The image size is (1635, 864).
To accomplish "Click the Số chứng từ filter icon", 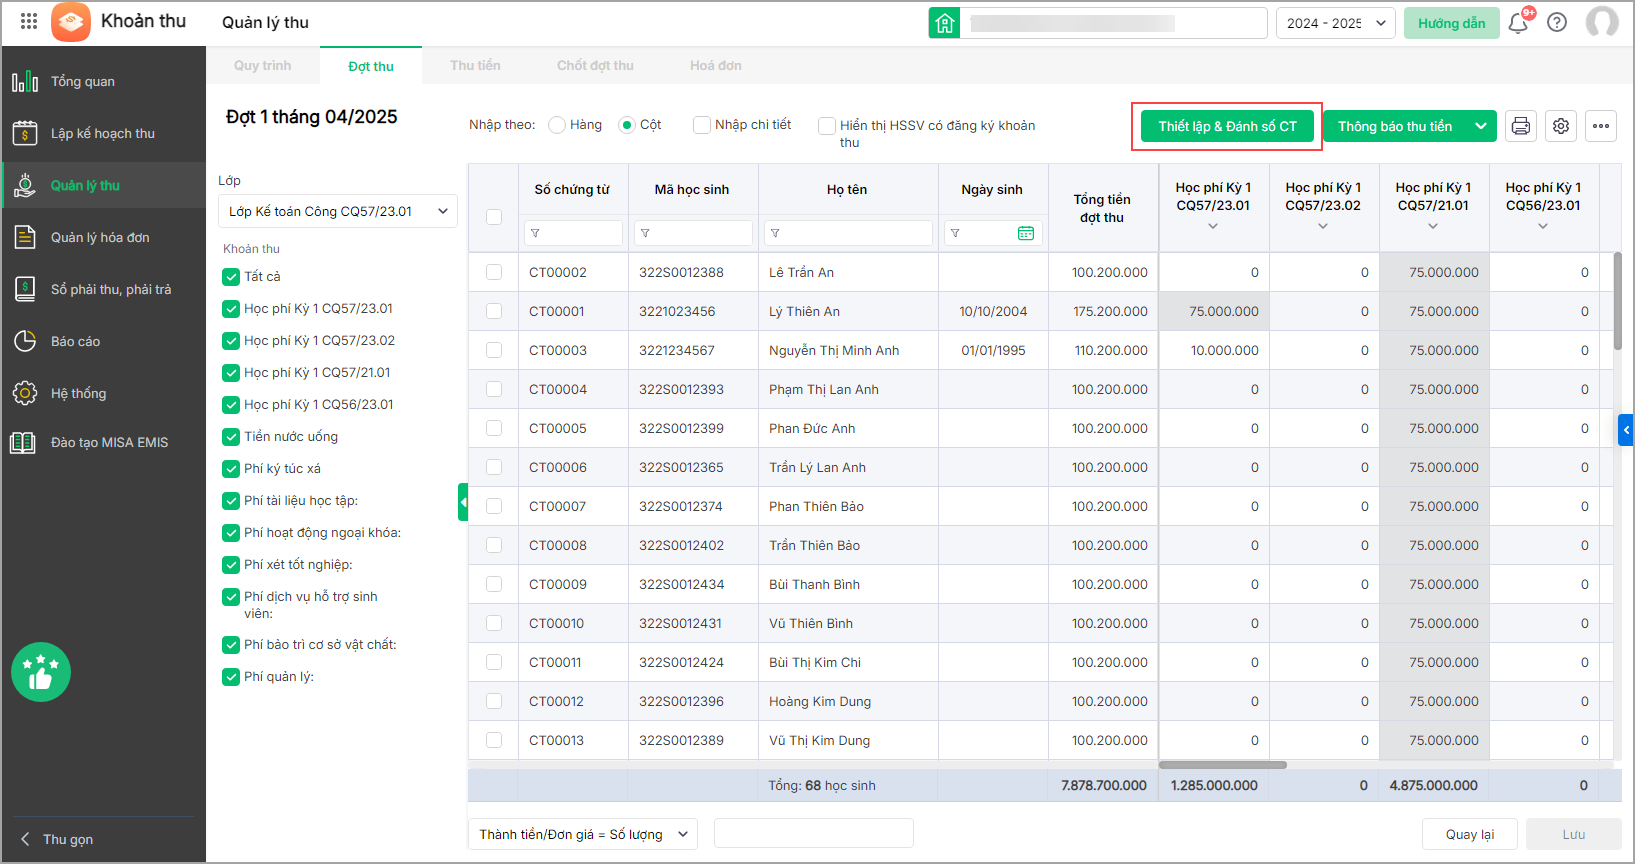I will 536,233.
